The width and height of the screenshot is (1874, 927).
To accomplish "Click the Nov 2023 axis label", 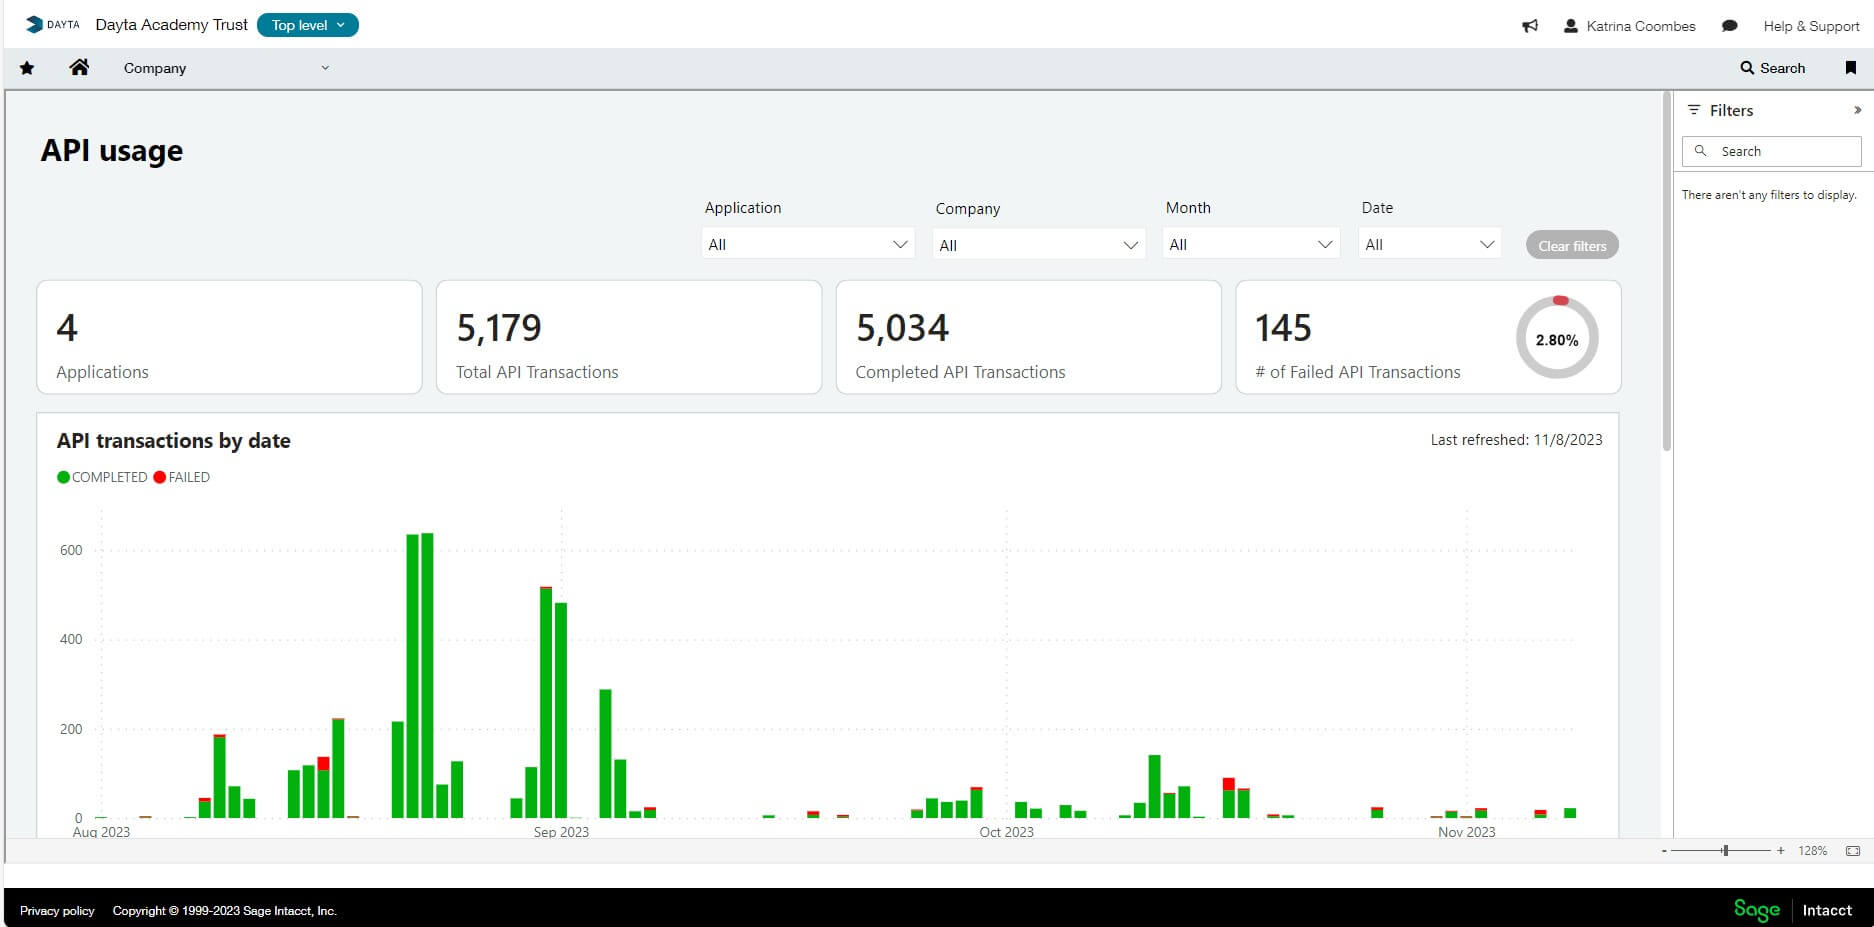I will (1466, 831).
